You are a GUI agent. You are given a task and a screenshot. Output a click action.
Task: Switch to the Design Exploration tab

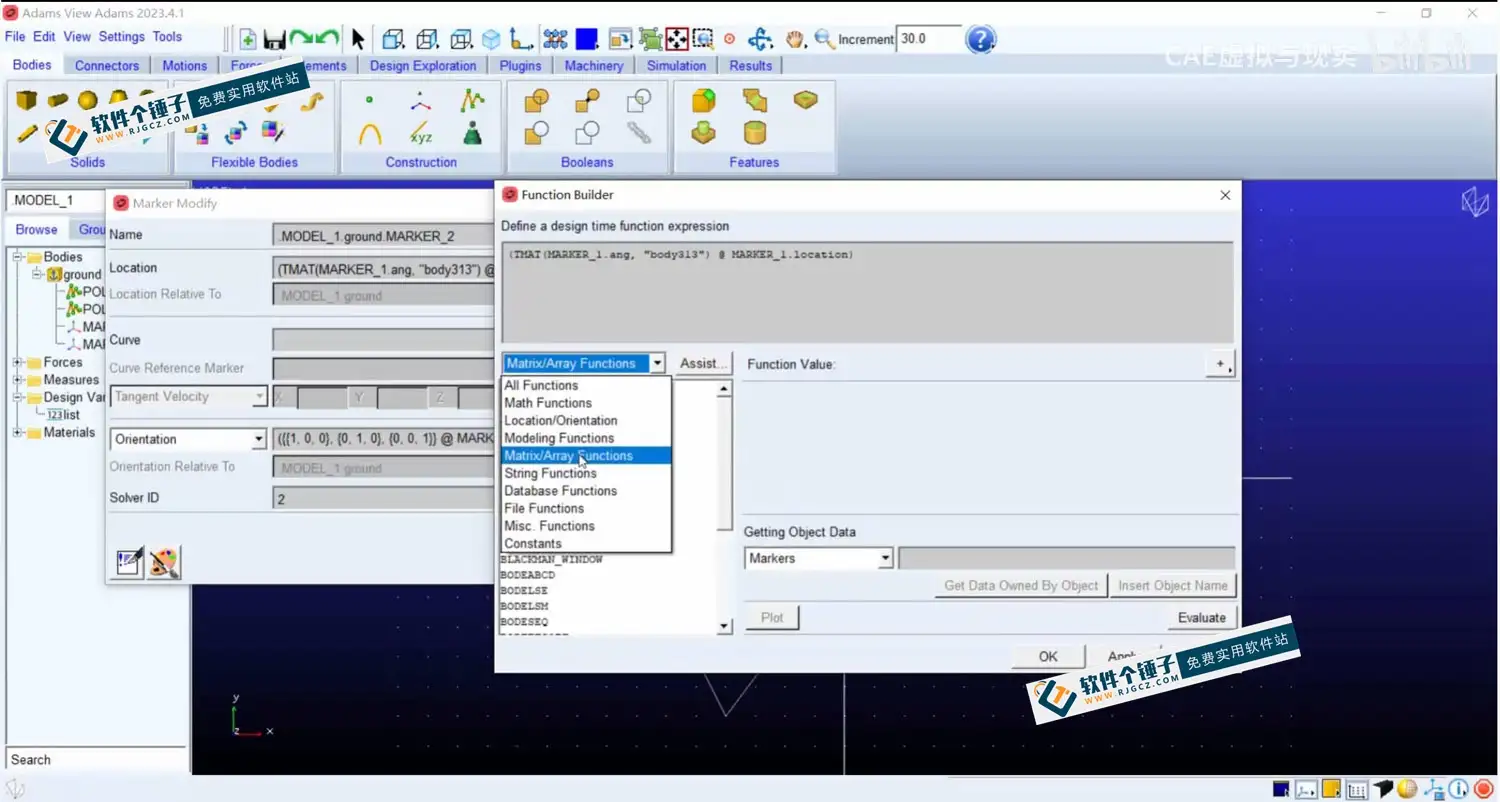coord(423,66)
